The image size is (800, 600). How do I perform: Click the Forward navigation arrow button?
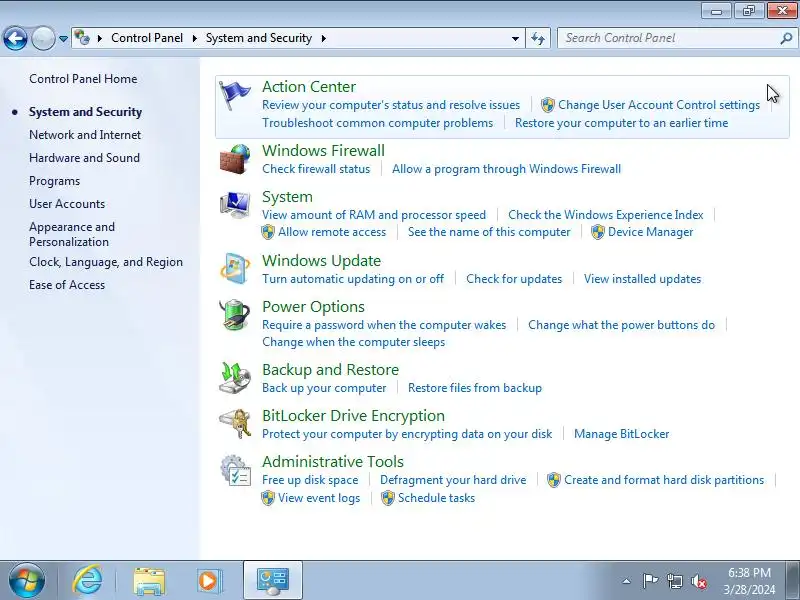point(43,38)
